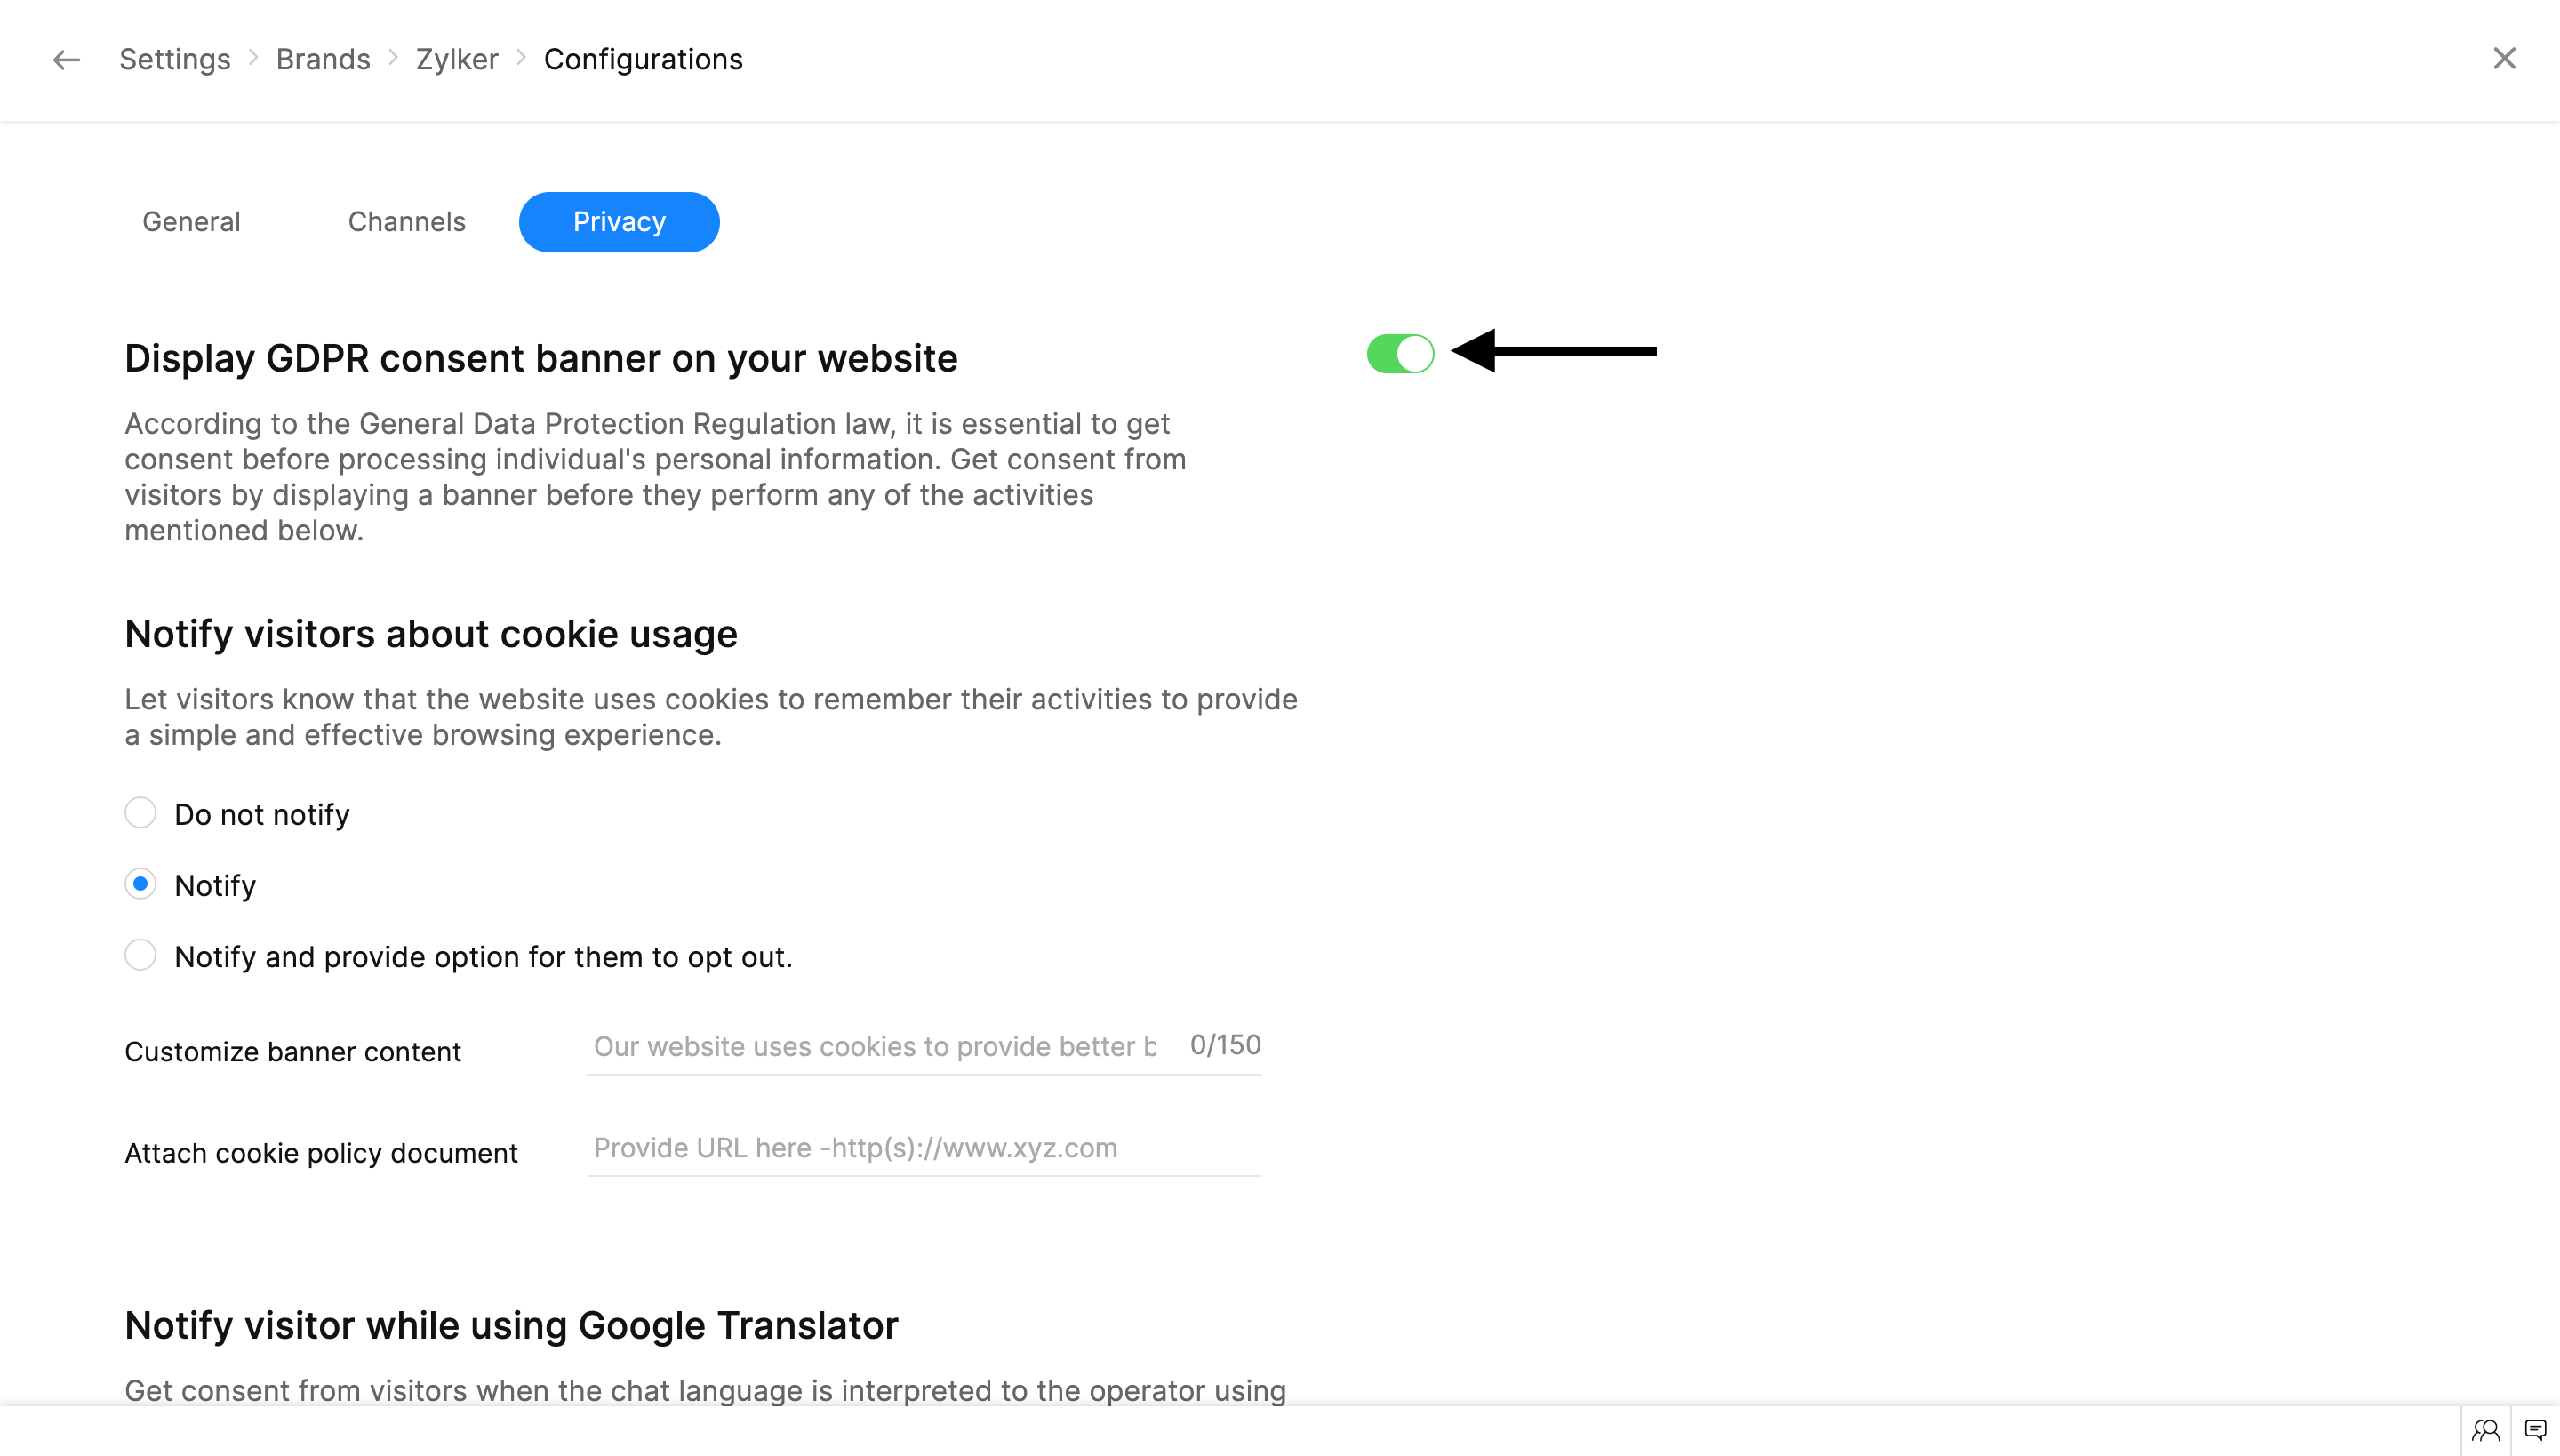Select the "Do not notify" radio button
The image size is (2560, 1456).
coord(140,813)
